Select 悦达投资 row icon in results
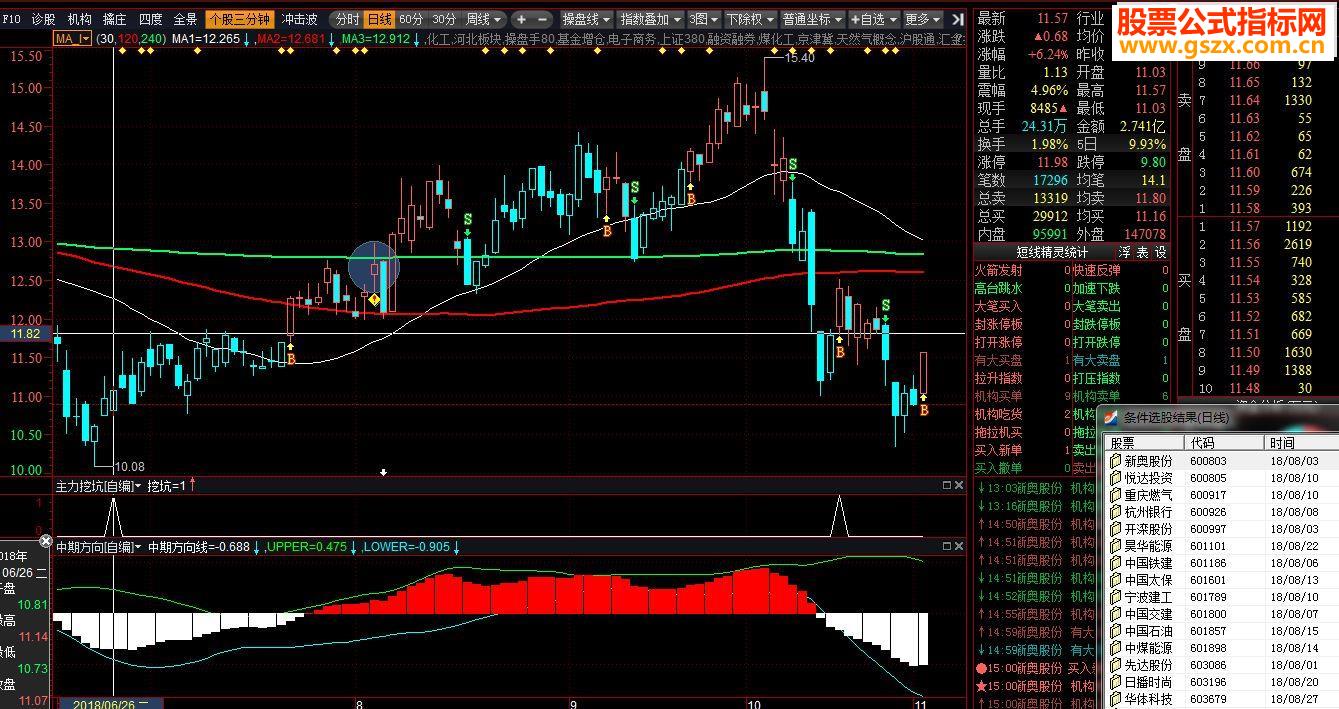 pyautogui.click(x=1116, y=478)
